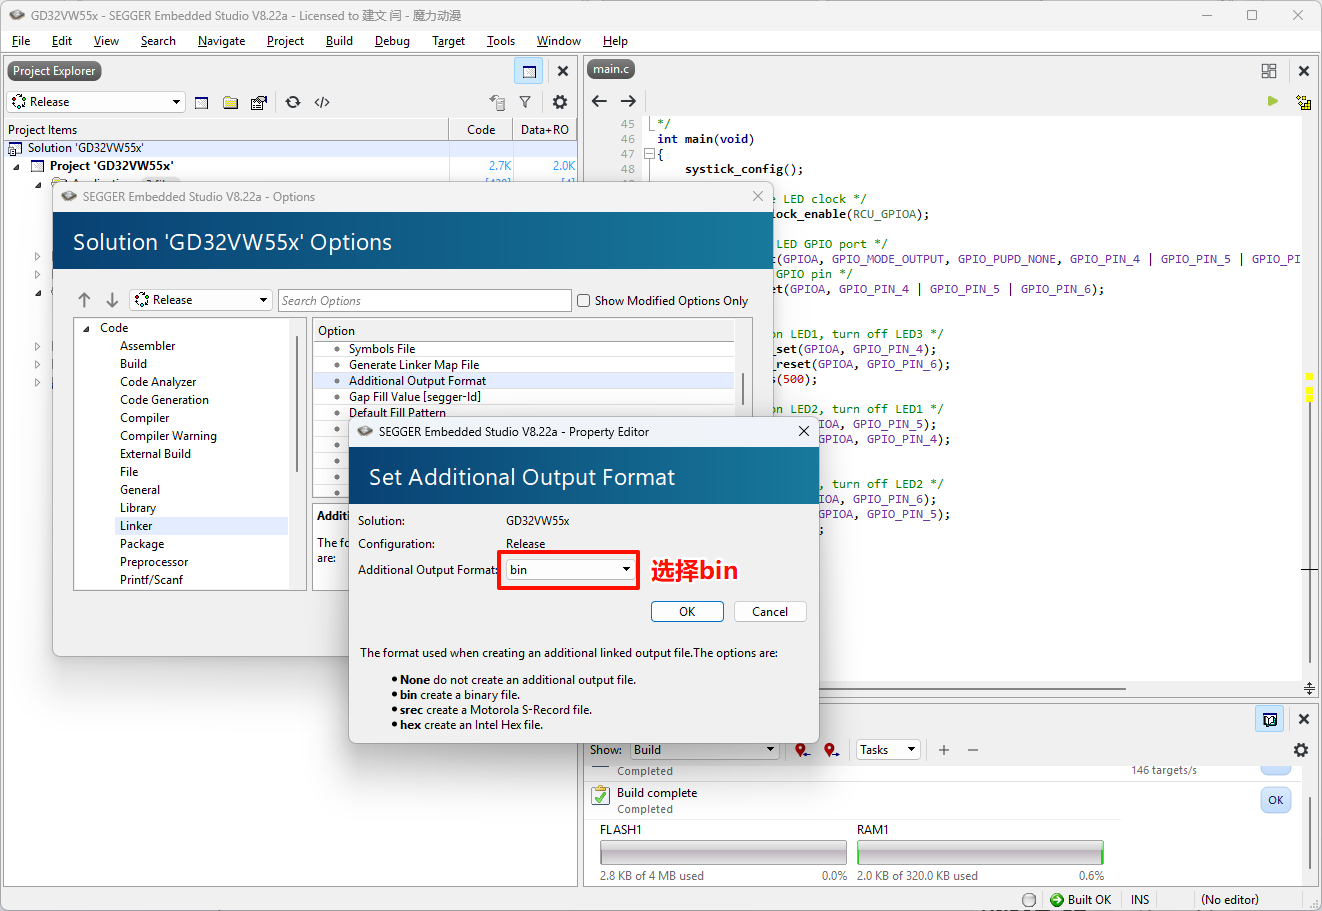1322x911 pixels.
Task: Click the editor navigate back arrow
Action: pos(599,101)
